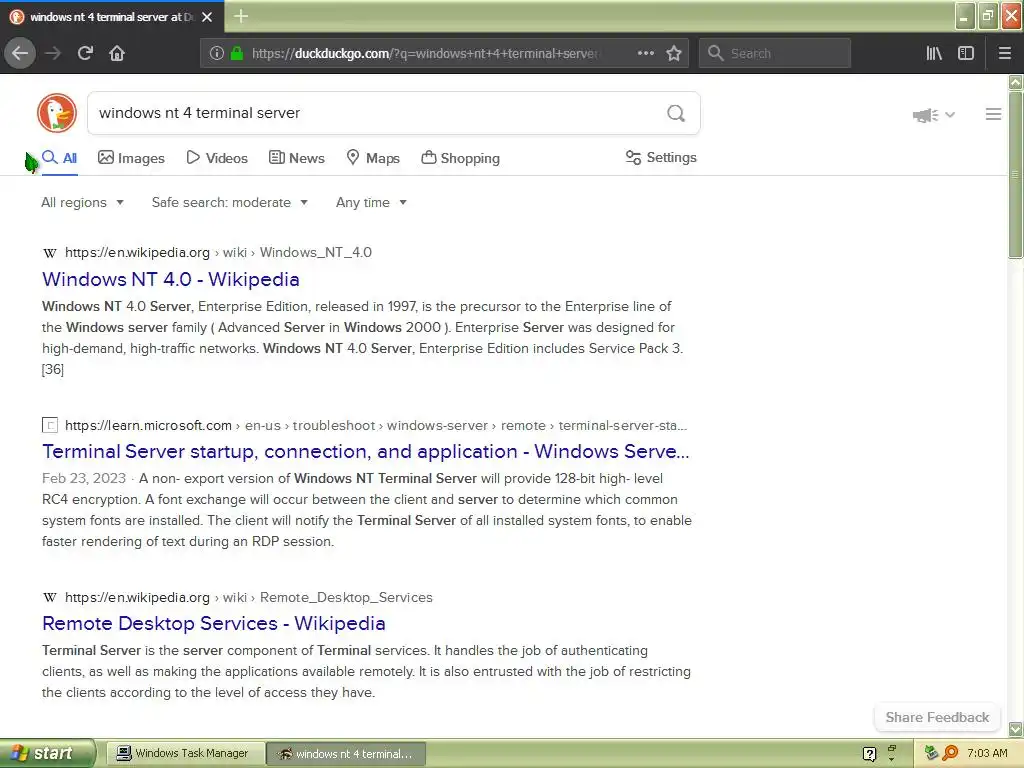The image size is (1024, 768).
Task: Close the DuckDuckGo search tab
Action: [x=207, y=17]
